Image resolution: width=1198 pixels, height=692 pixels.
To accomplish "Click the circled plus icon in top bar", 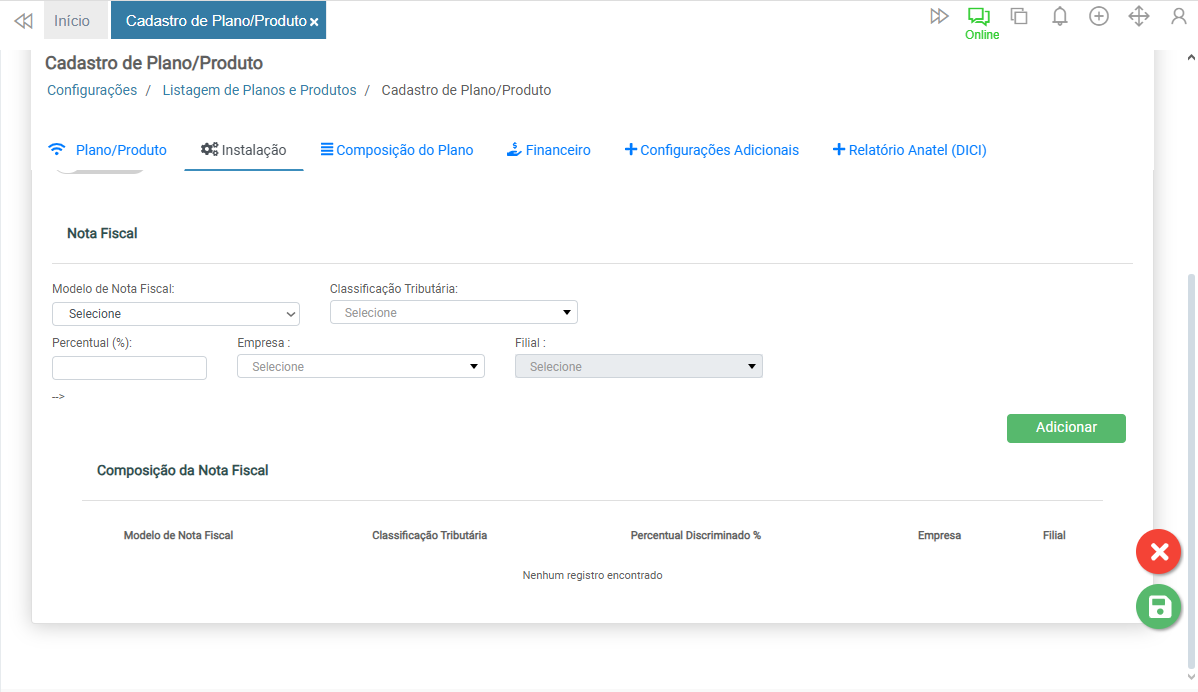I will tap(1099, 16).
